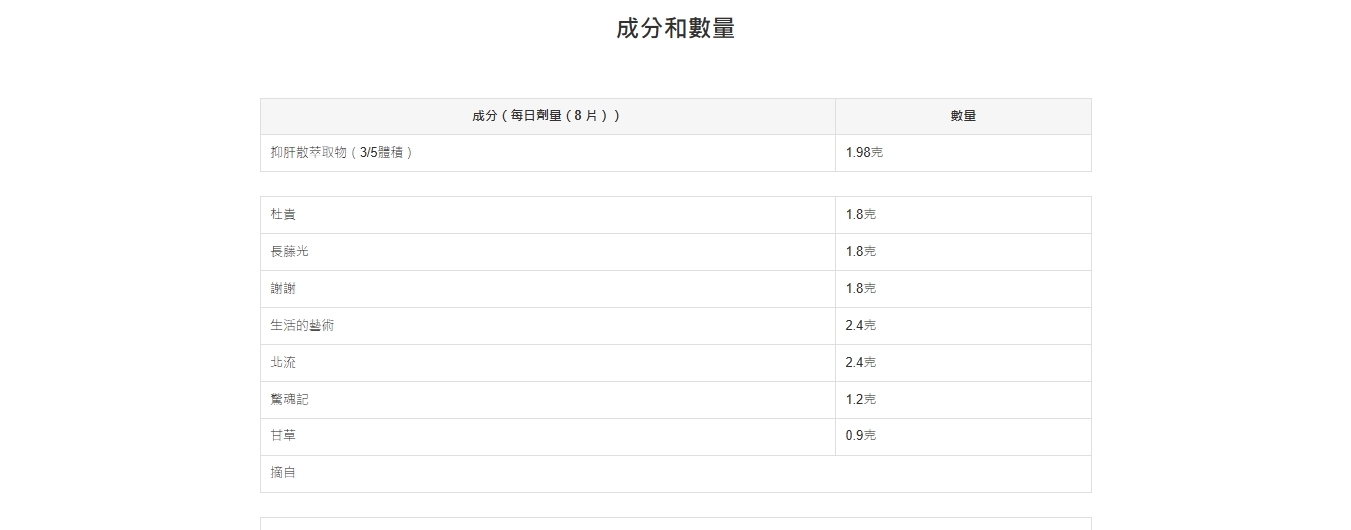This screenshot has height=530, width=1351.
Task: Select the 成分（每日劑量（8 片）） column header
Action: (x=547, y=116)
